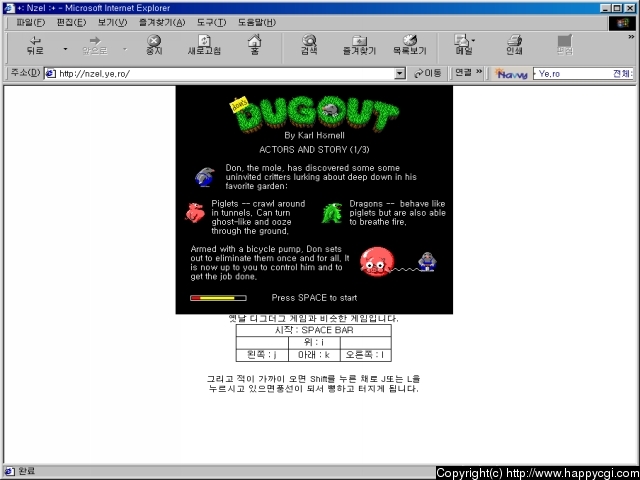Click the 주소(D) address label
Image resolution: width=640 pixels, height=480 pixels.
25,73
